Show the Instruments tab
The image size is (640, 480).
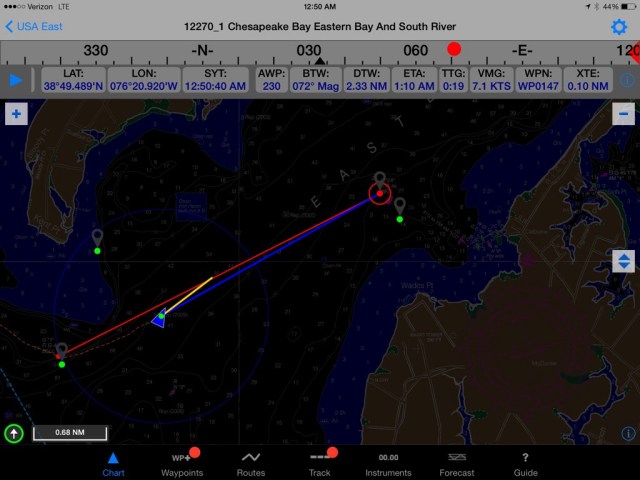(x=388, y=462)
